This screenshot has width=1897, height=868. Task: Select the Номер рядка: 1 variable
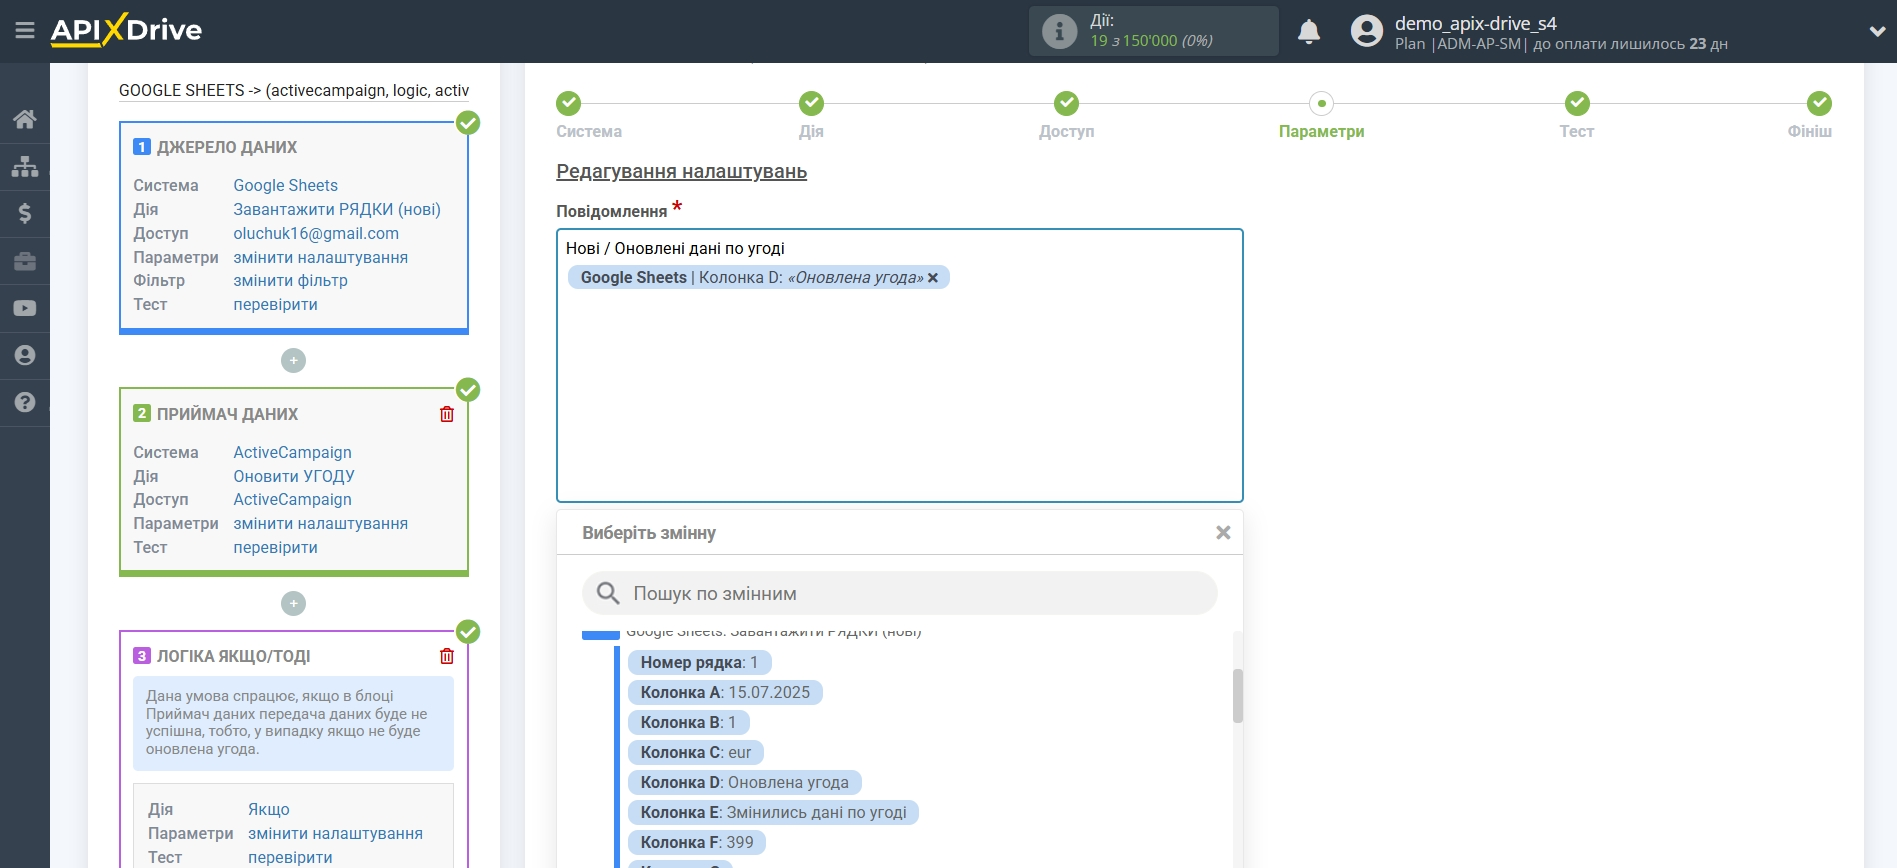pos(699,662)
